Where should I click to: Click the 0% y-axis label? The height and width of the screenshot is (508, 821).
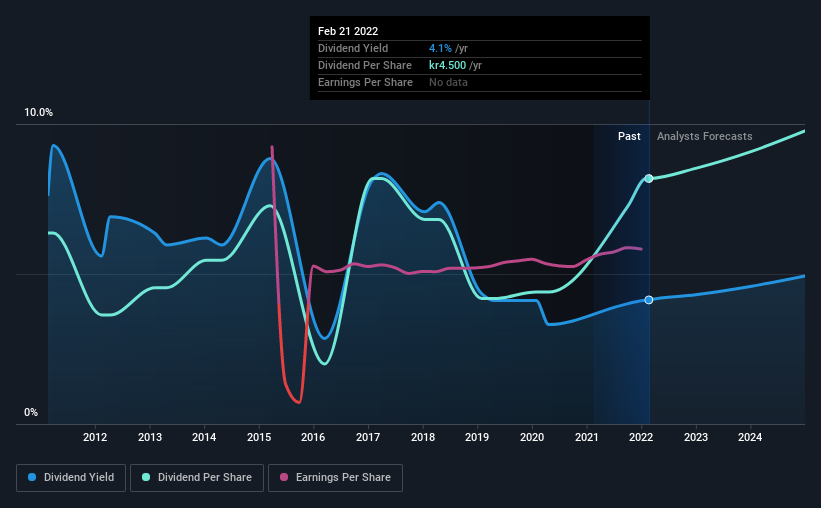tap(31, 413)
